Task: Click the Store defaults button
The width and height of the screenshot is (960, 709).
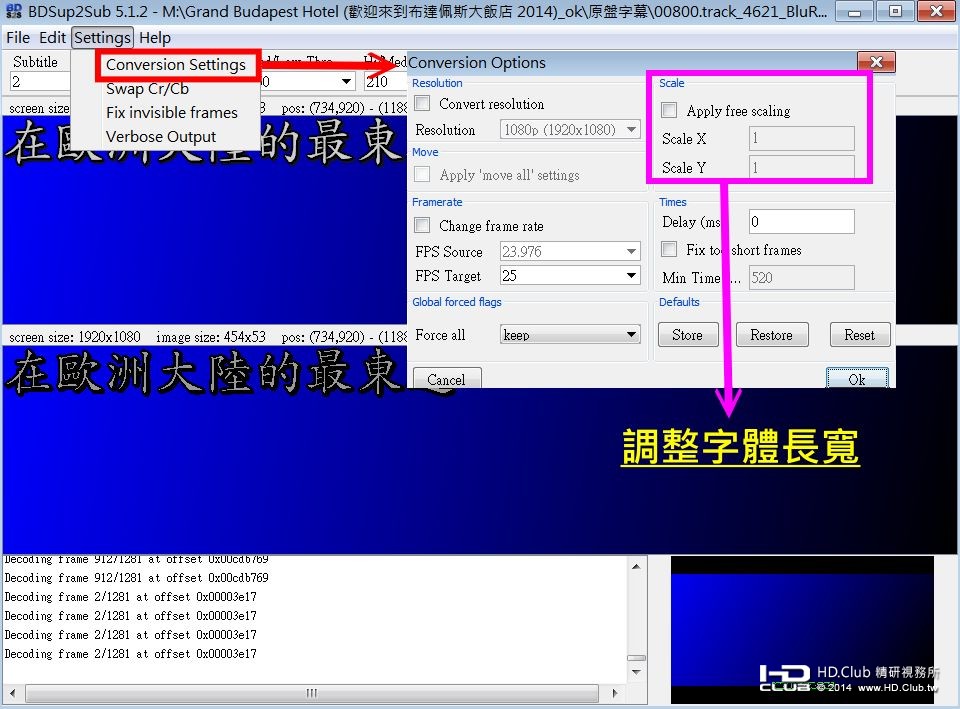Action: coord(688,335)
